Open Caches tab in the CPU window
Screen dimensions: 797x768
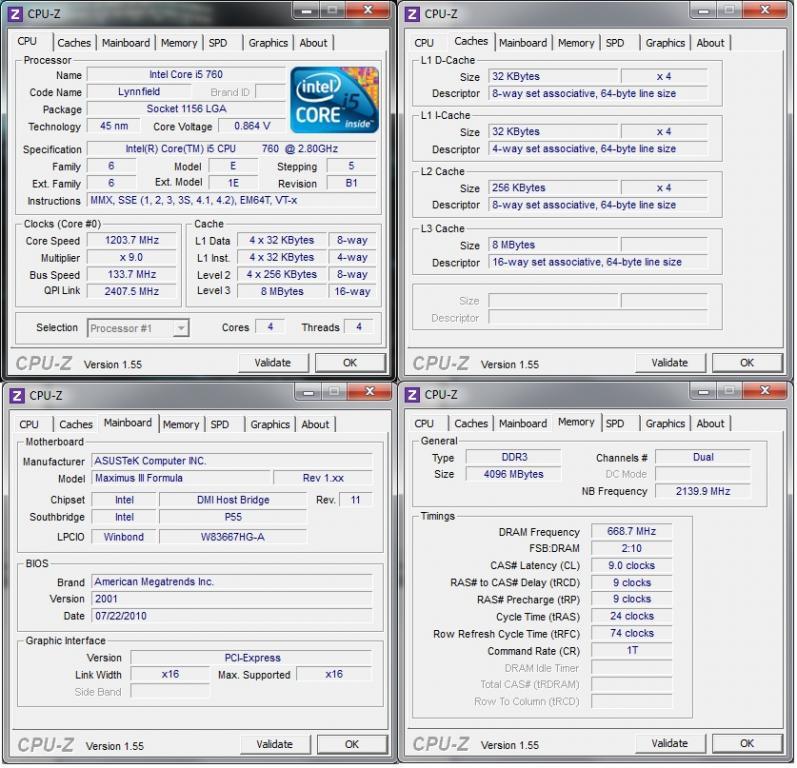click(74, 43)
